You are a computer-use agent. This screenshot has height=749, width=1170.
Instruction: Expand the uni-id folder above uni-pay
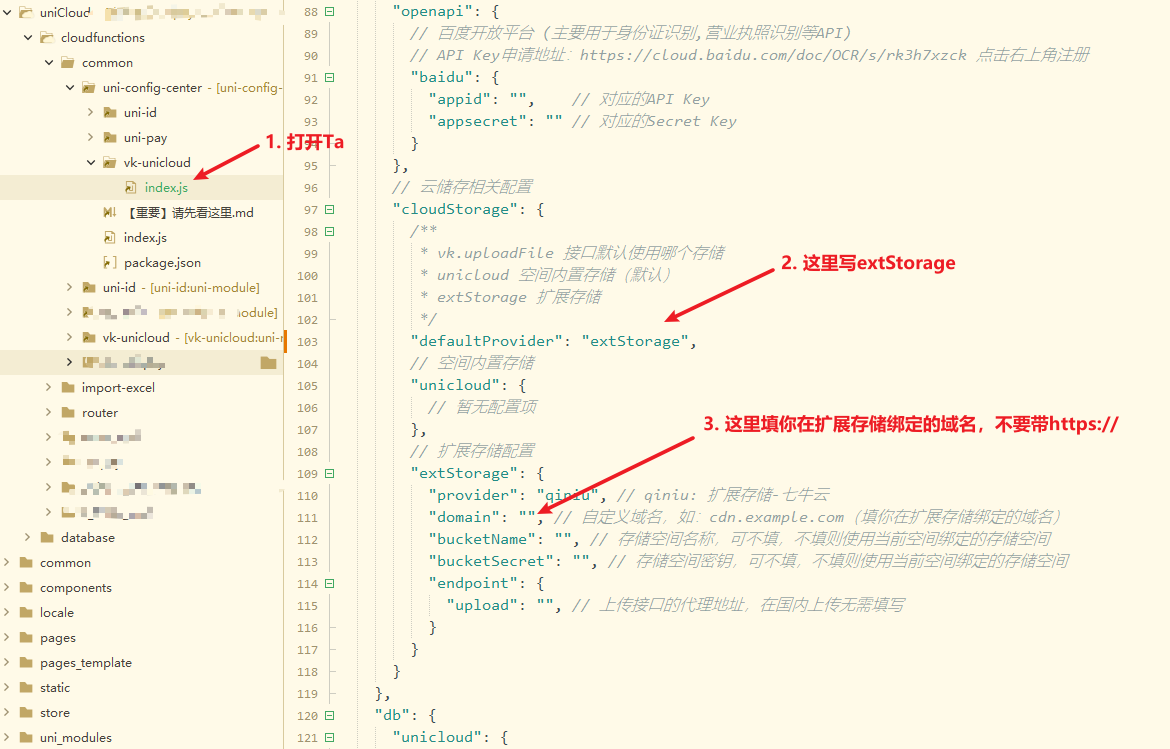click(90, 113)
